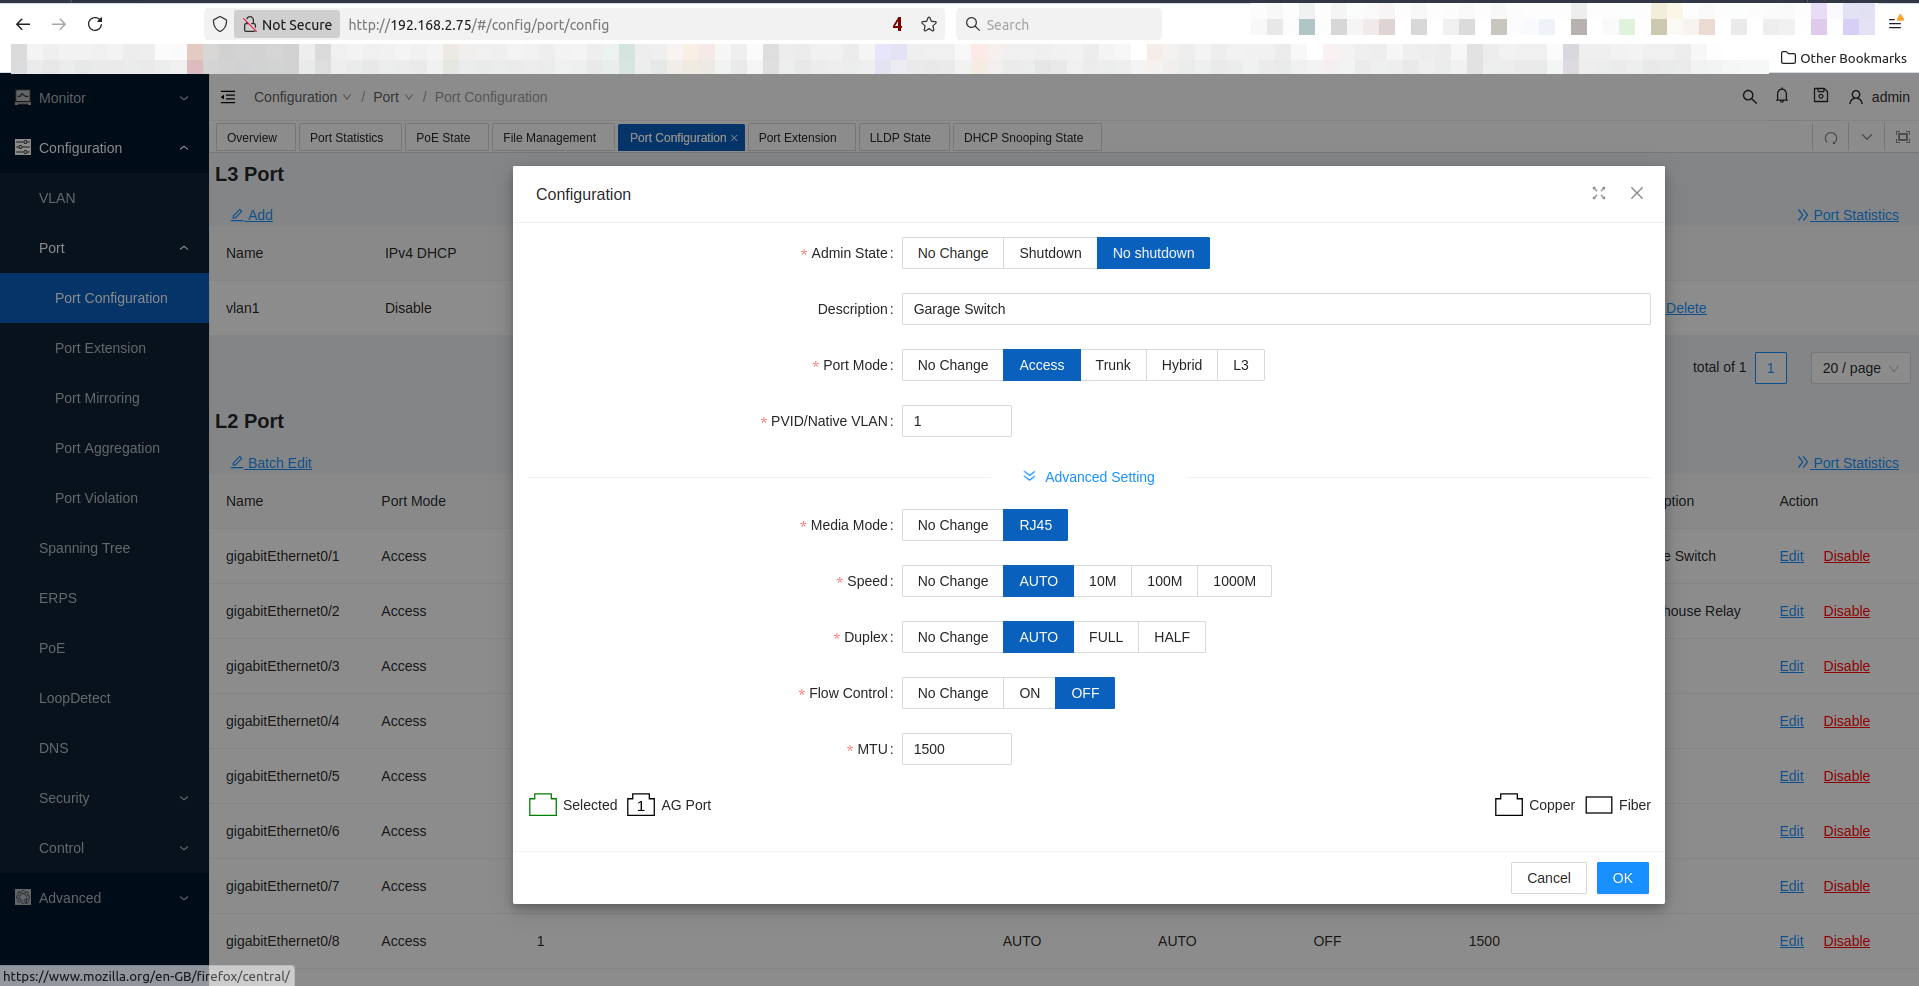Set Admin State to Shutdown
This screenshot has height=986, width=1919.
click(1049, 253)
